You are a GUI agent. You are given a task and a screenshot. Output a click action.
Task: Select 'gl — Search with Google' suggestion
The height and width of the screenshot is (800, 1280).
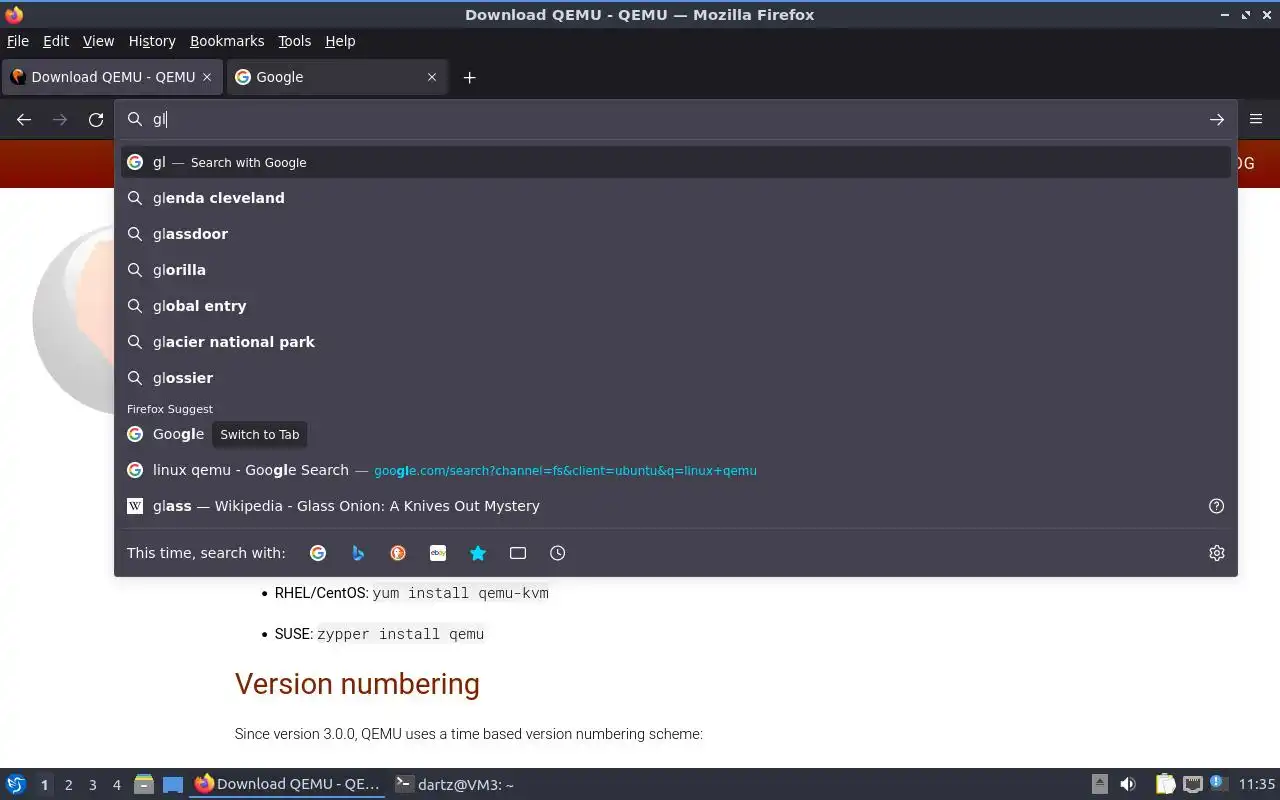[x=676, y=162]
